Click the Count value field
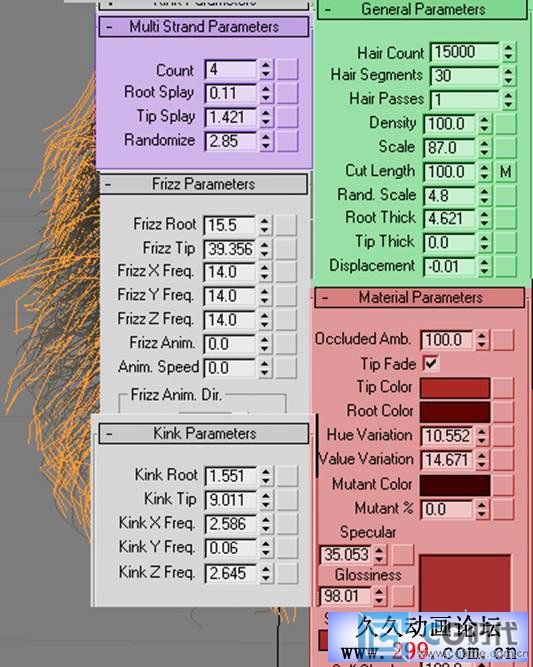The image size is (533, 667). click(230, 70)
